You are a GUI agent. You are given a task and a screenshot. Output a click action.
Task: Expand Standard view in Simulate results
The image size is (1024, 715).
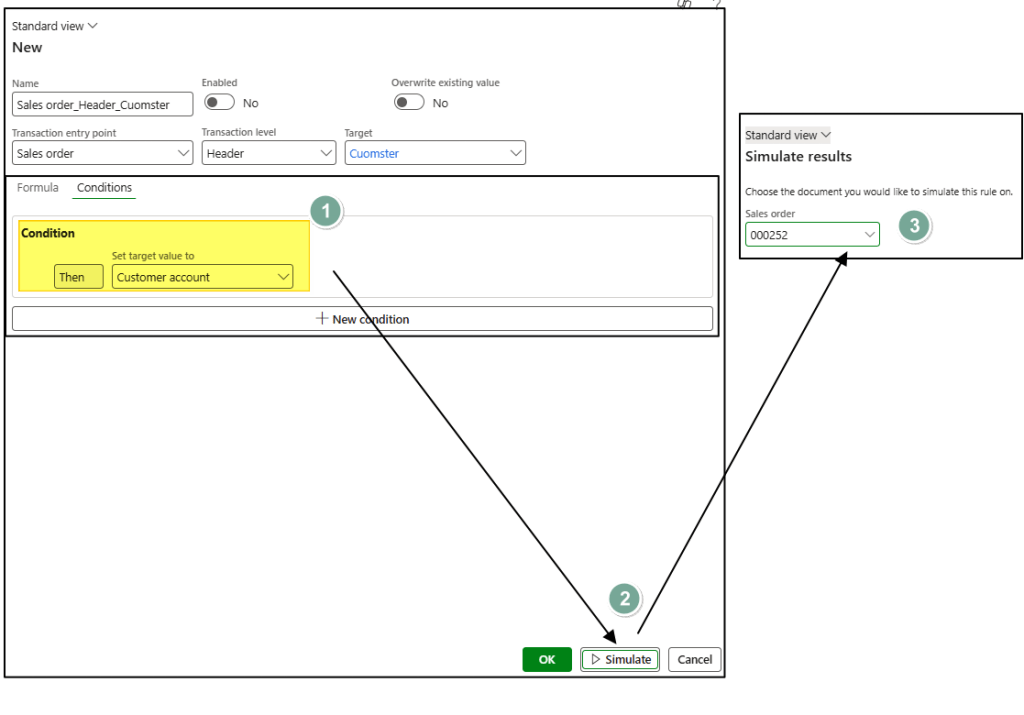pyautogui.click(x=788, y=135)
